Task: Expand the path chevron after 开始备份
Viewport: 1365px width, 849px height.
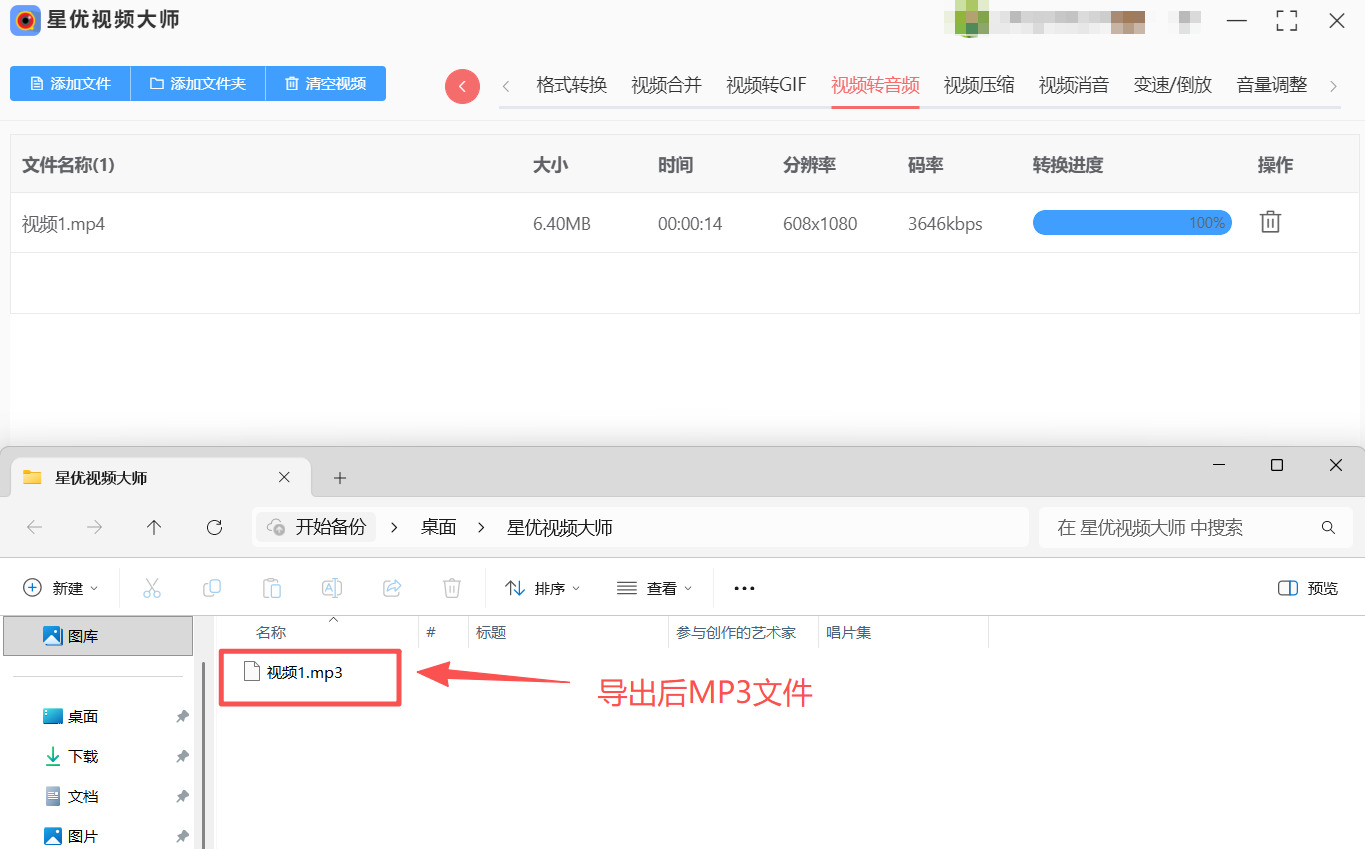Action: coord(394,527)
